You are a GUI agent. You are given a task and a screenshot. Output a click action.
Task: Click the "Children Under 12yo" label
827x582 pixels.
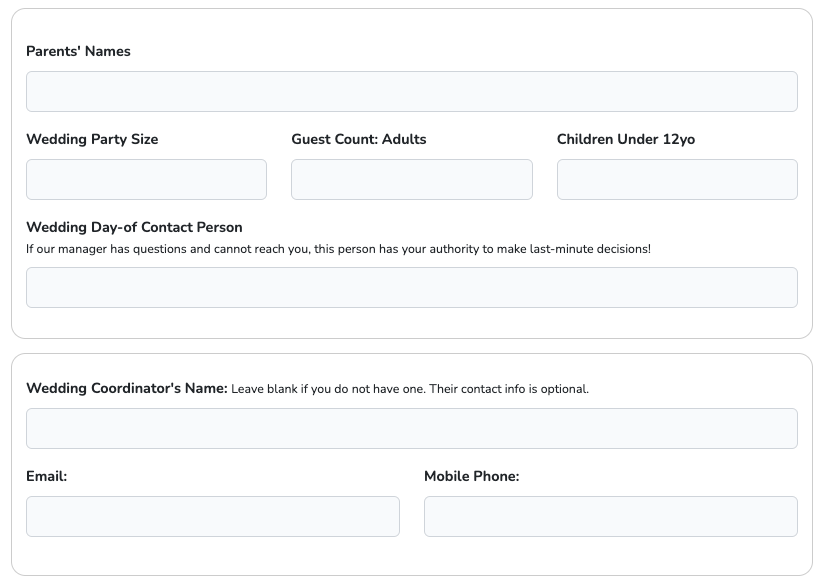[626, 139]
